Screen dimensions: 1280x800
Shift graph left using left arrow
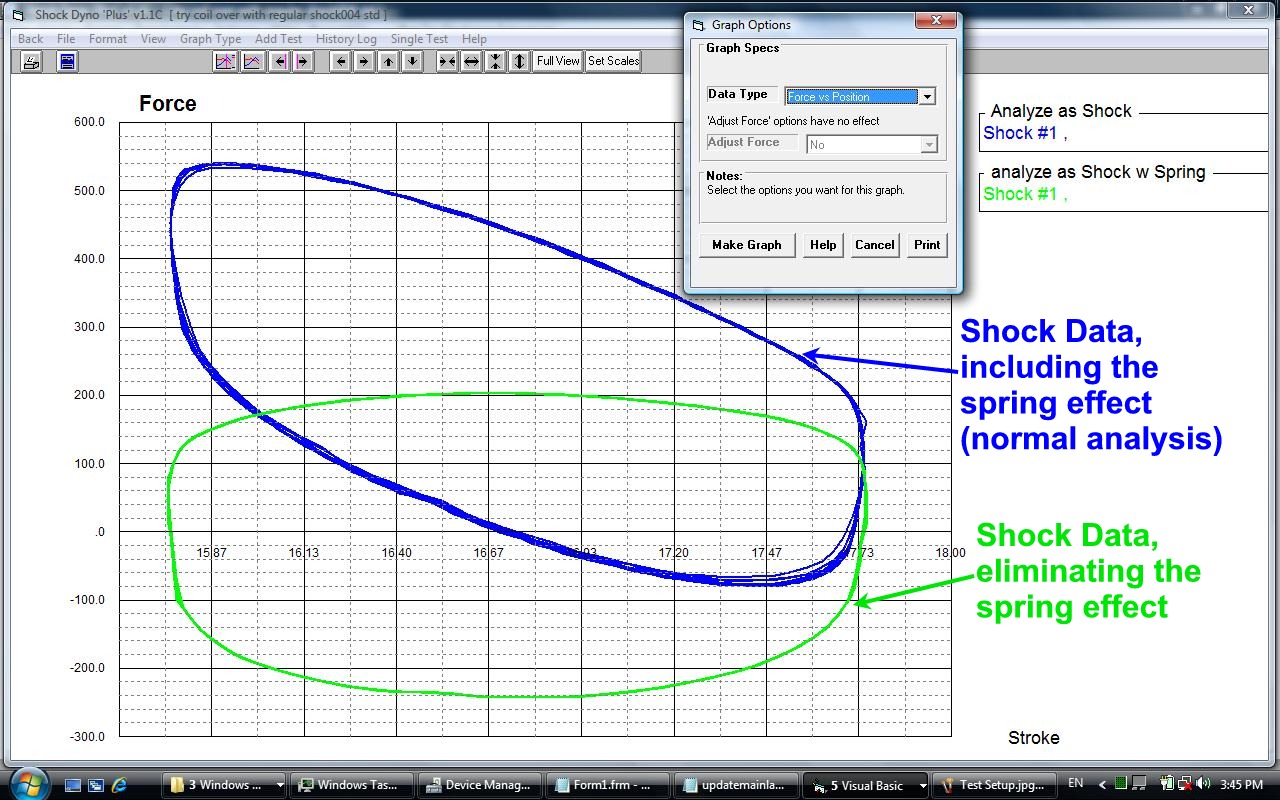point(341,61)
